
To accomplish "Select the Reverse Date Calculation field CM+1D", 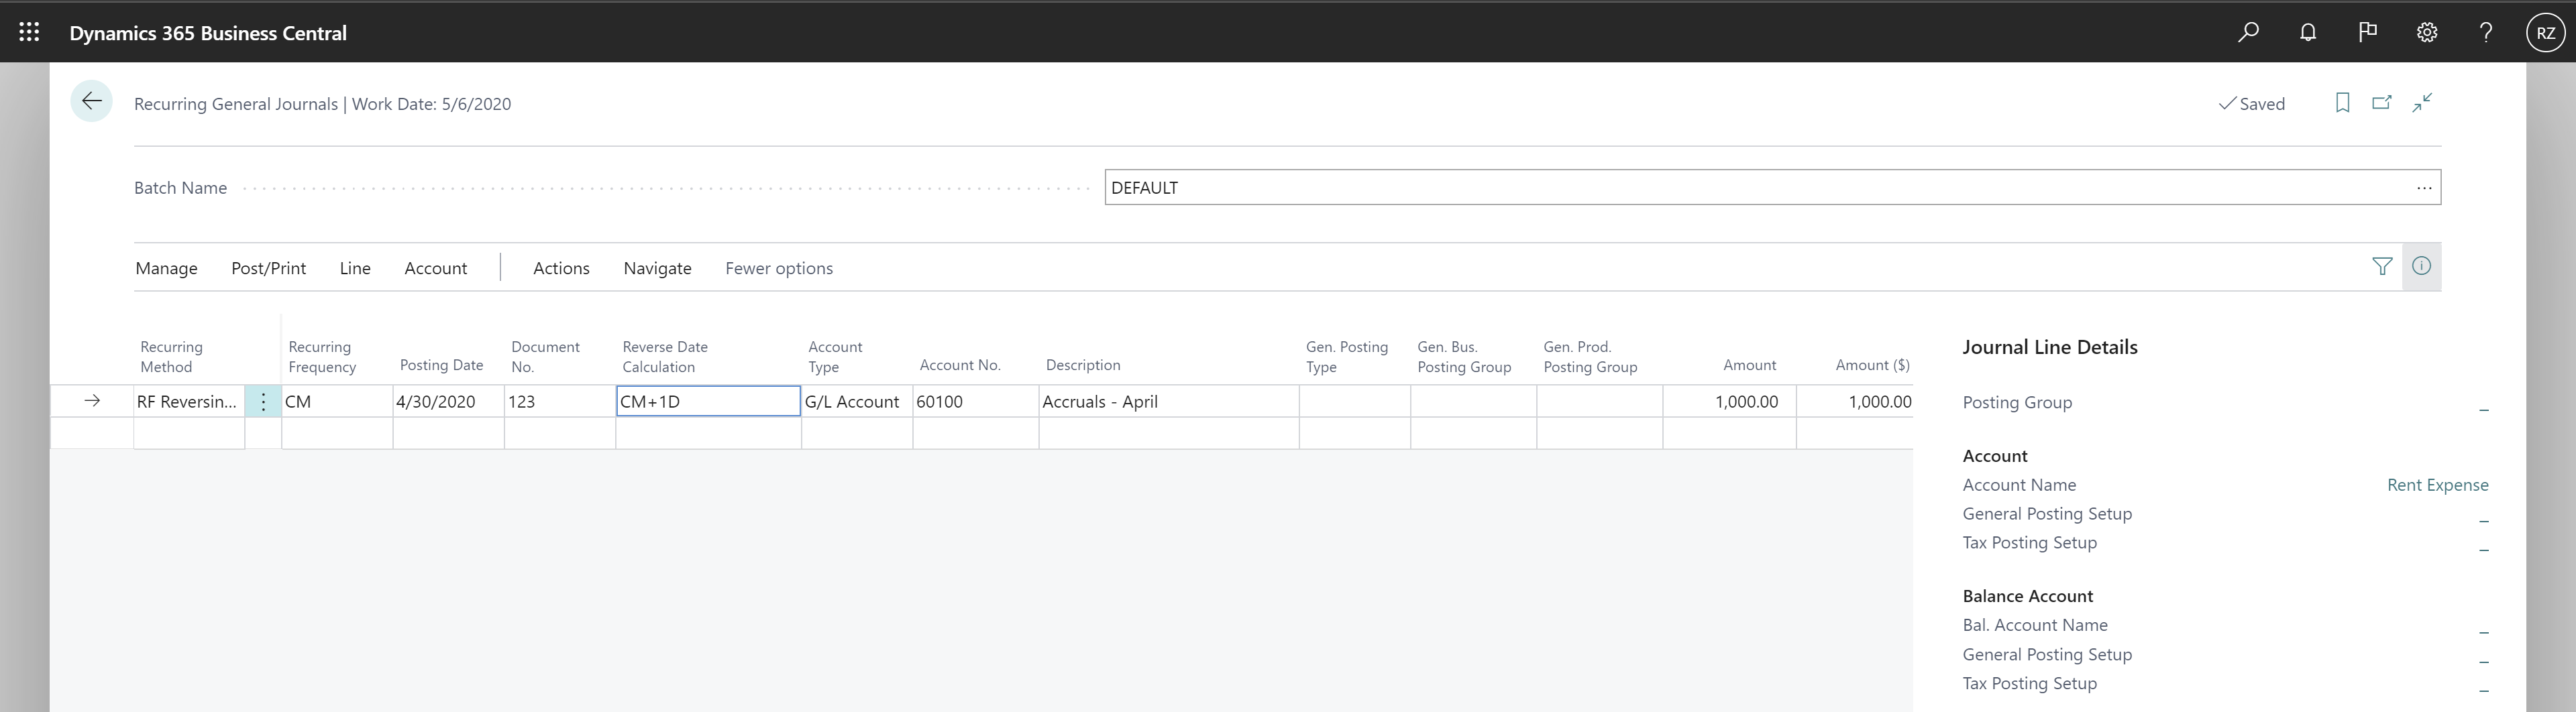I will click(707, 401).
